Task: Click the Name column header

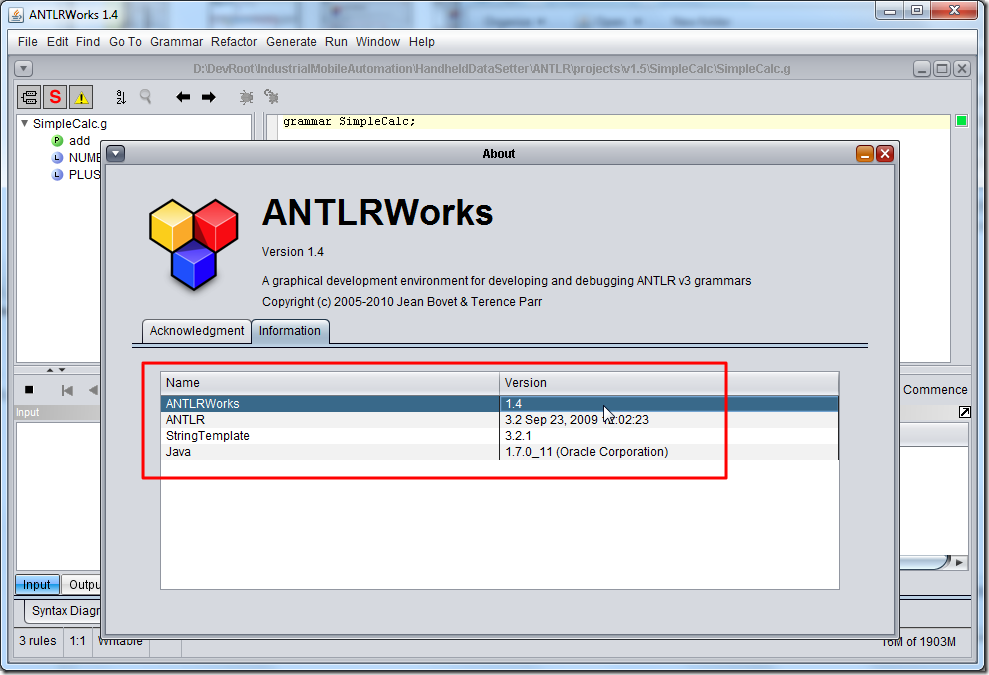Action: [x=330, y=383]
